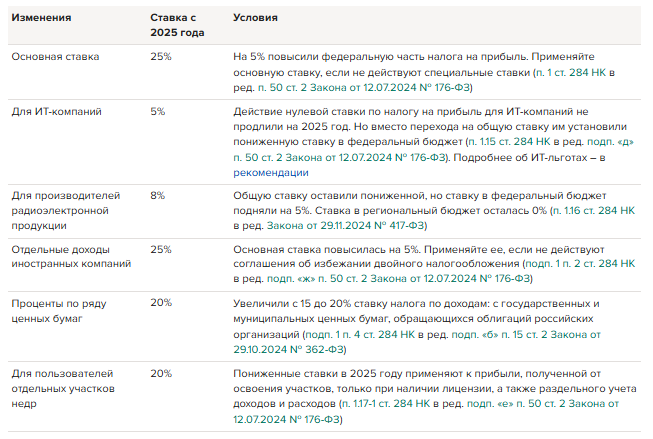Viewport: 653px width, 439px height.
Task: Select the 'Основная ставка' cell
Action: pyautogui.click(x=55, y=57)
